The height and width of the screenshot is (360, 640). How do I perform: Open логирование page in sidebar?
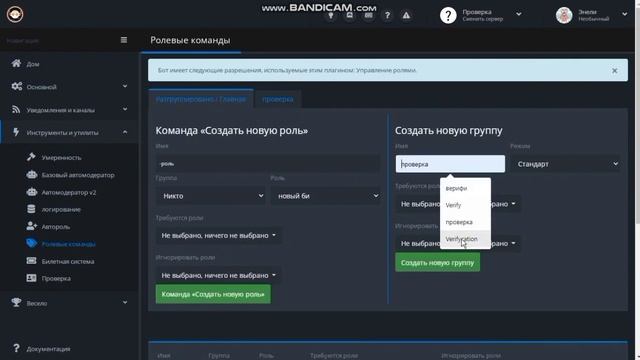tap(61, 209)
